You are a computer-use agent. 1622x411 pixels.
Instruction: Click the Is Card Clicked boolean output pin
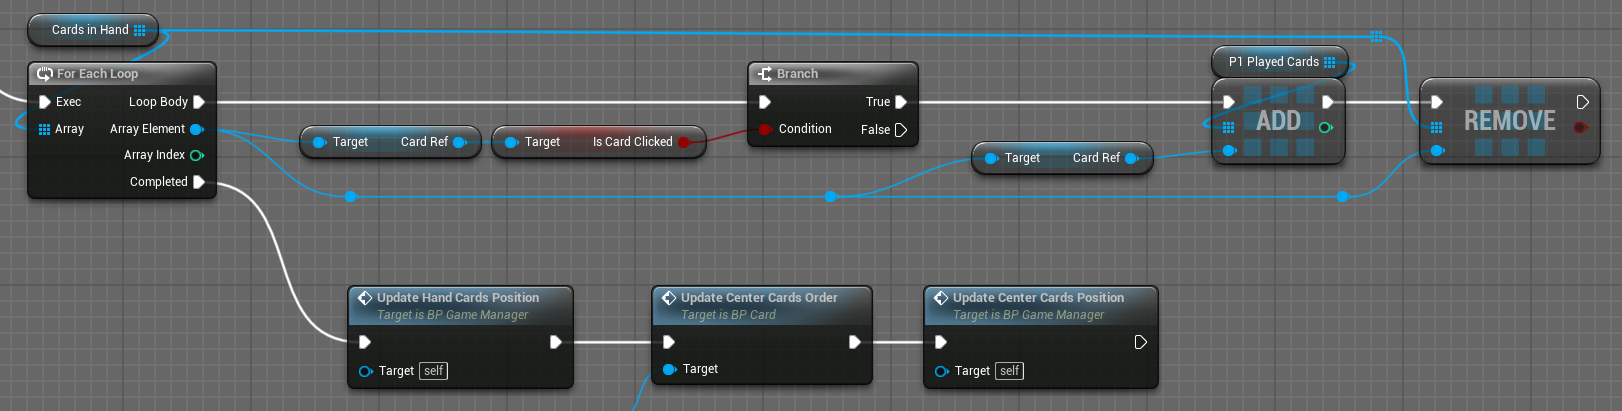tap(684, 142)
